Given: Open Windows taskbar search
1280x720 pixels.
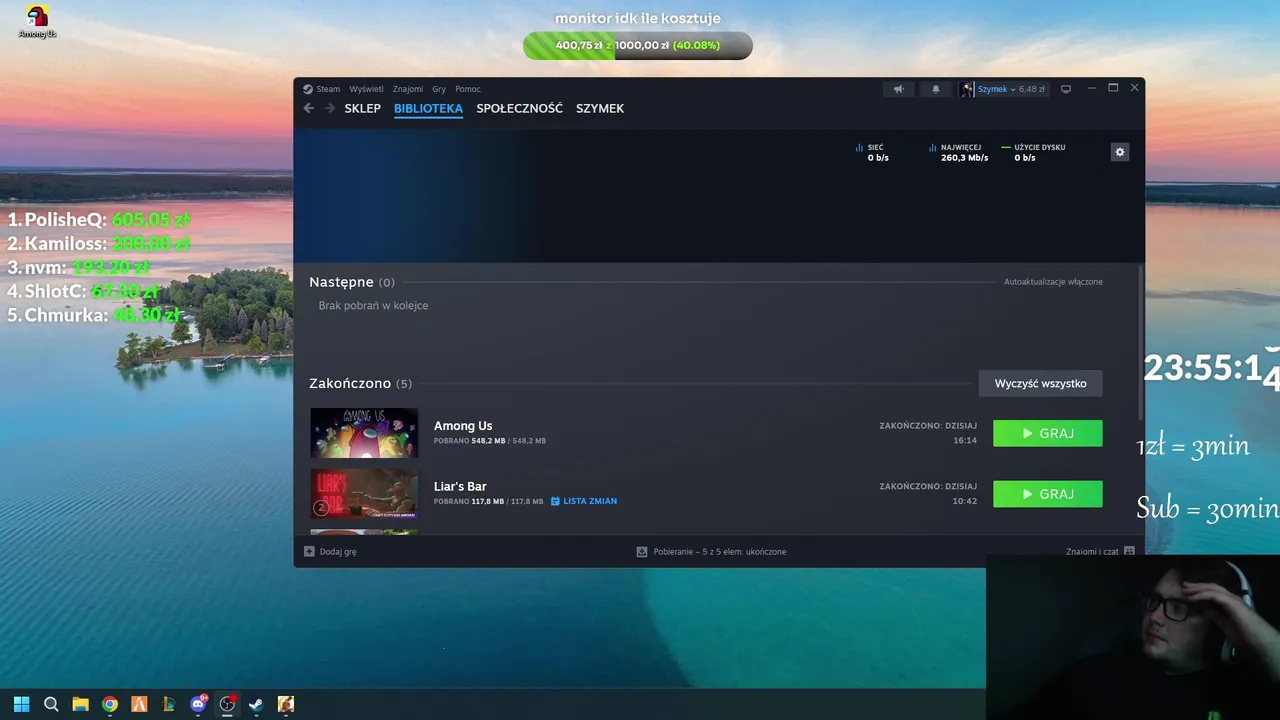Looking at the screenshot, I should click(51, 704).
